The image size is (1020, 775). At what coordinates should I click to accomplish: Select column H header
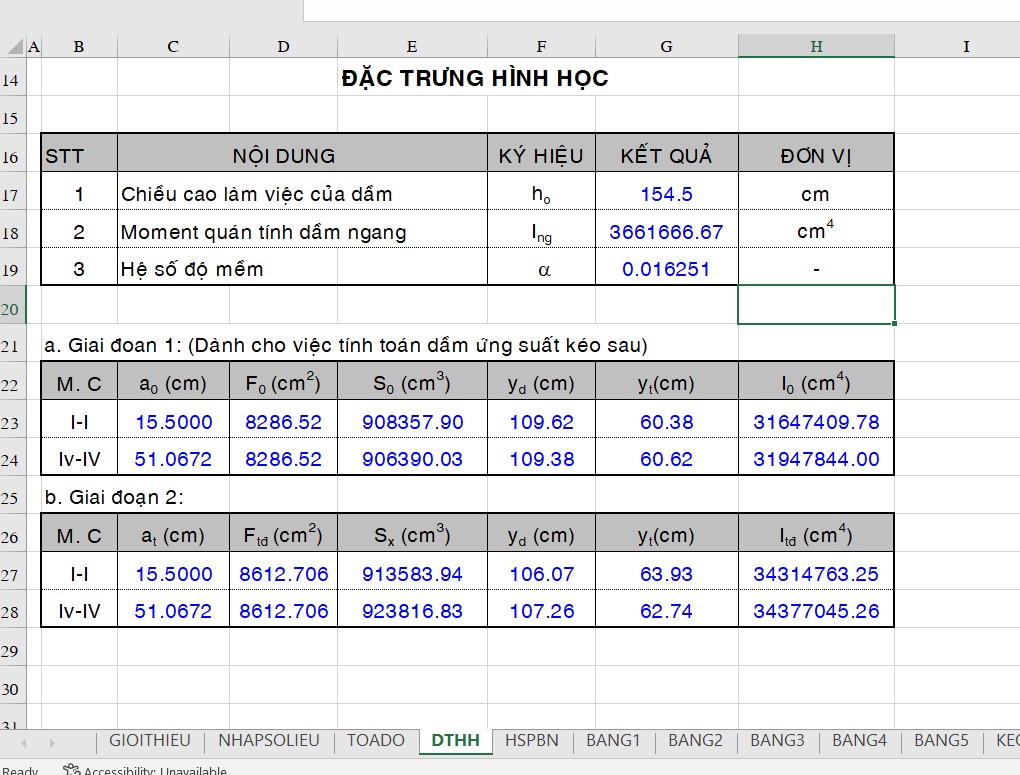pyautogui.click(x=816, y=46)
